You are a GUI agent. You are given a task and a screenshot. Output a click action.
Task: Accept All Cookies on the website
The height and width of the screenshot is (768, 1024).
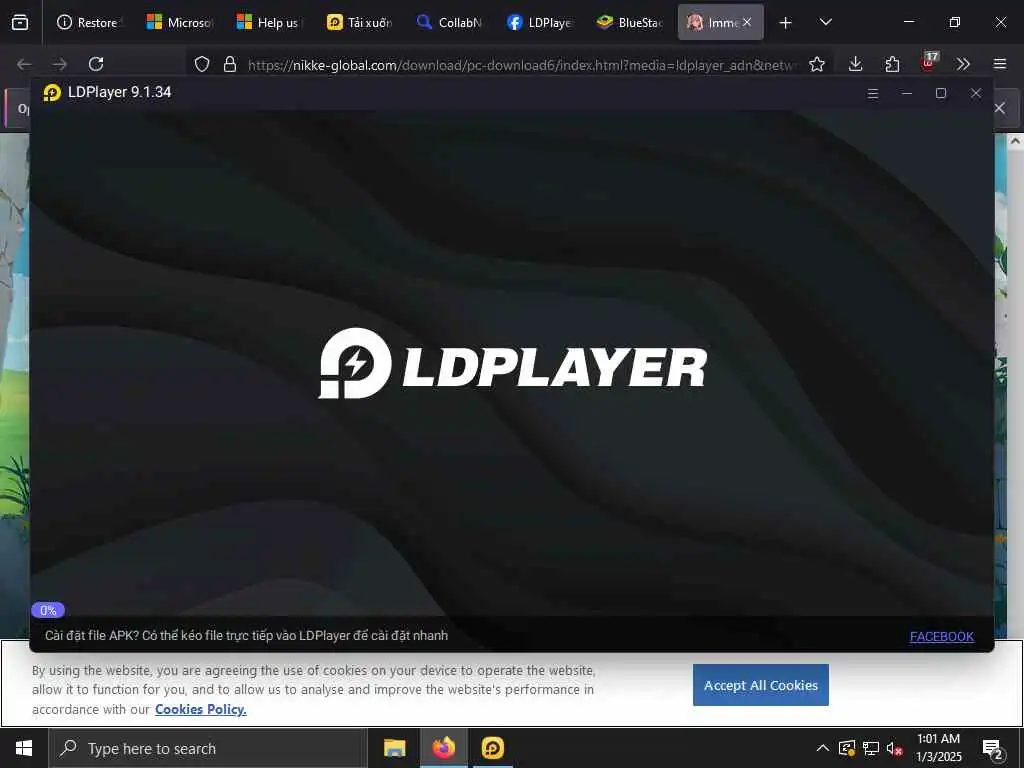(x=761, y=685)
